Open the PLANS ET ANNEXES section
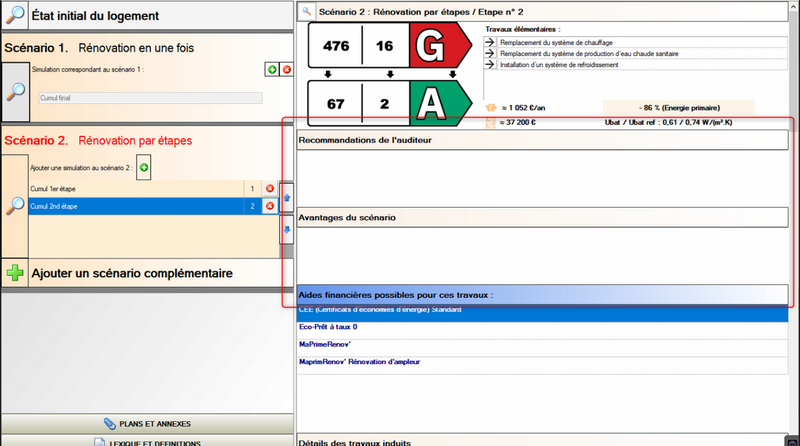 tap(147, 423)
